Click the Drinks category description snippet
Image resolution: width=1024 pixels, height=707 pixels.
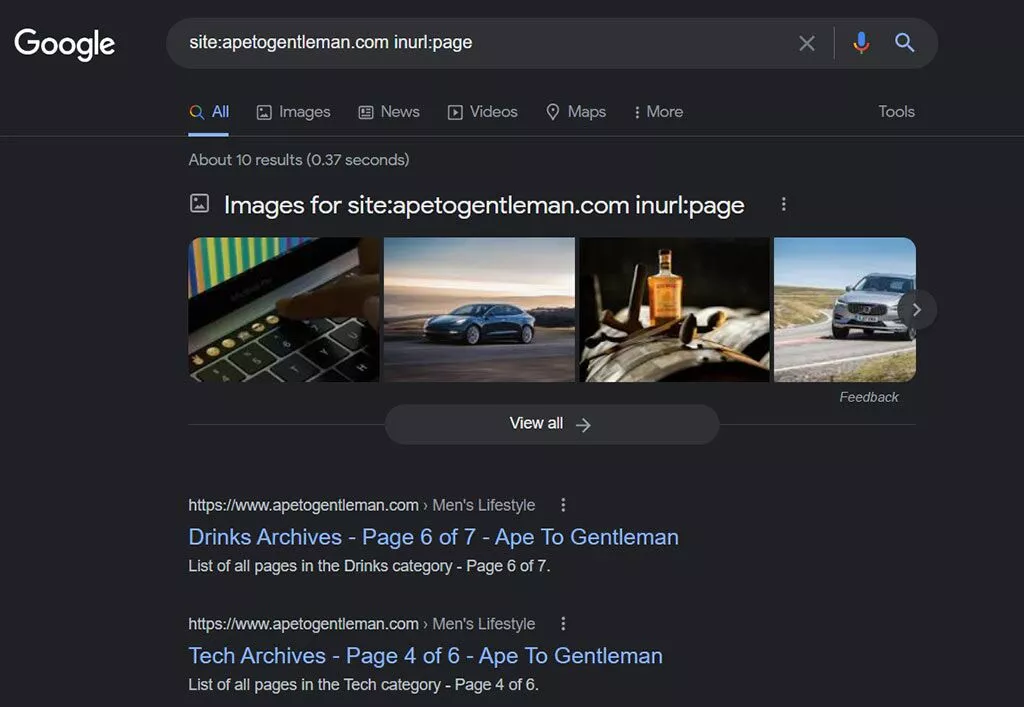pos(370,566)
